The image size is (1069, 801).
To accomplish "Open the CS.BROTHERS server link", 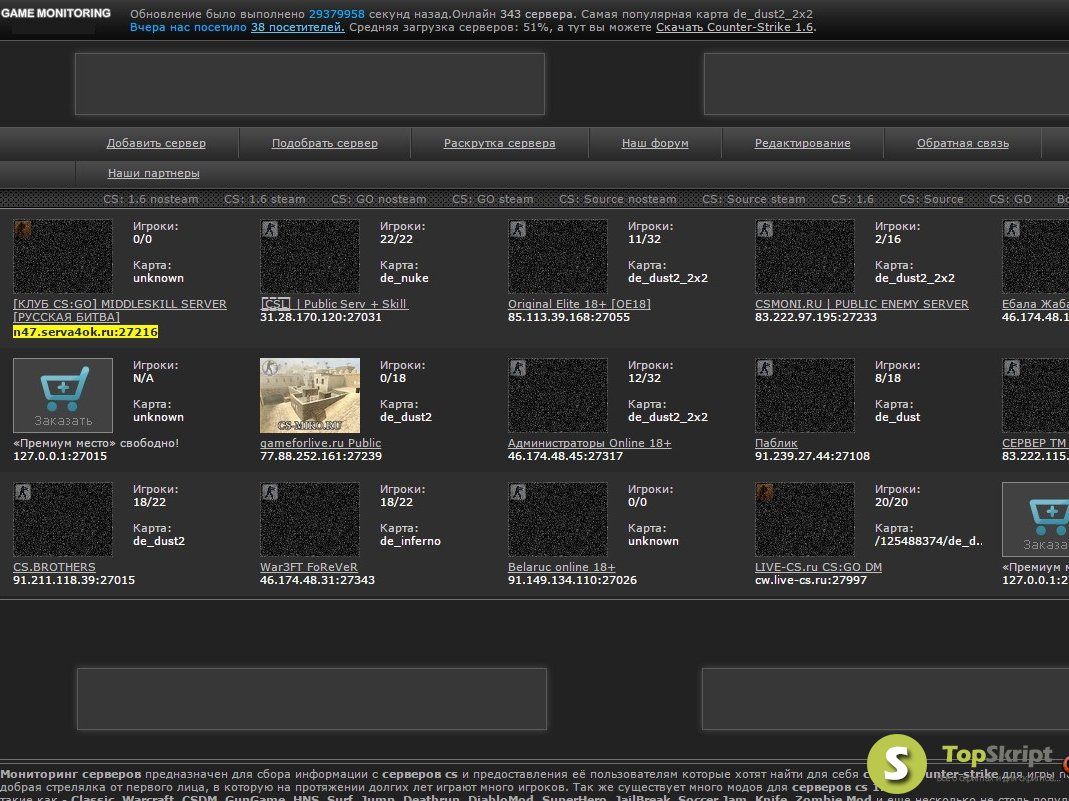I will 55,567.
